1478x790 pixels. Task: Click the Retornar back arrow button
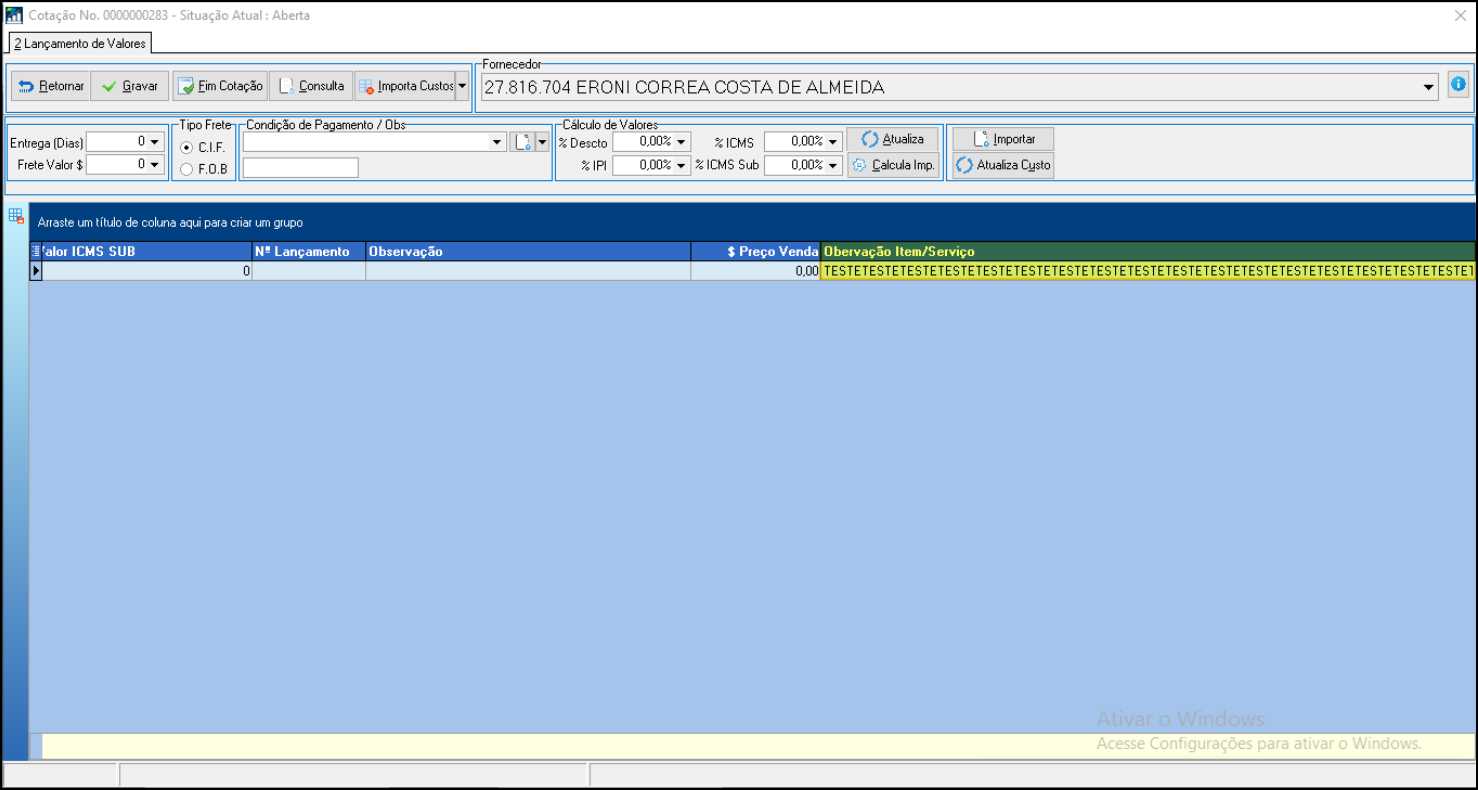(50, 86)
